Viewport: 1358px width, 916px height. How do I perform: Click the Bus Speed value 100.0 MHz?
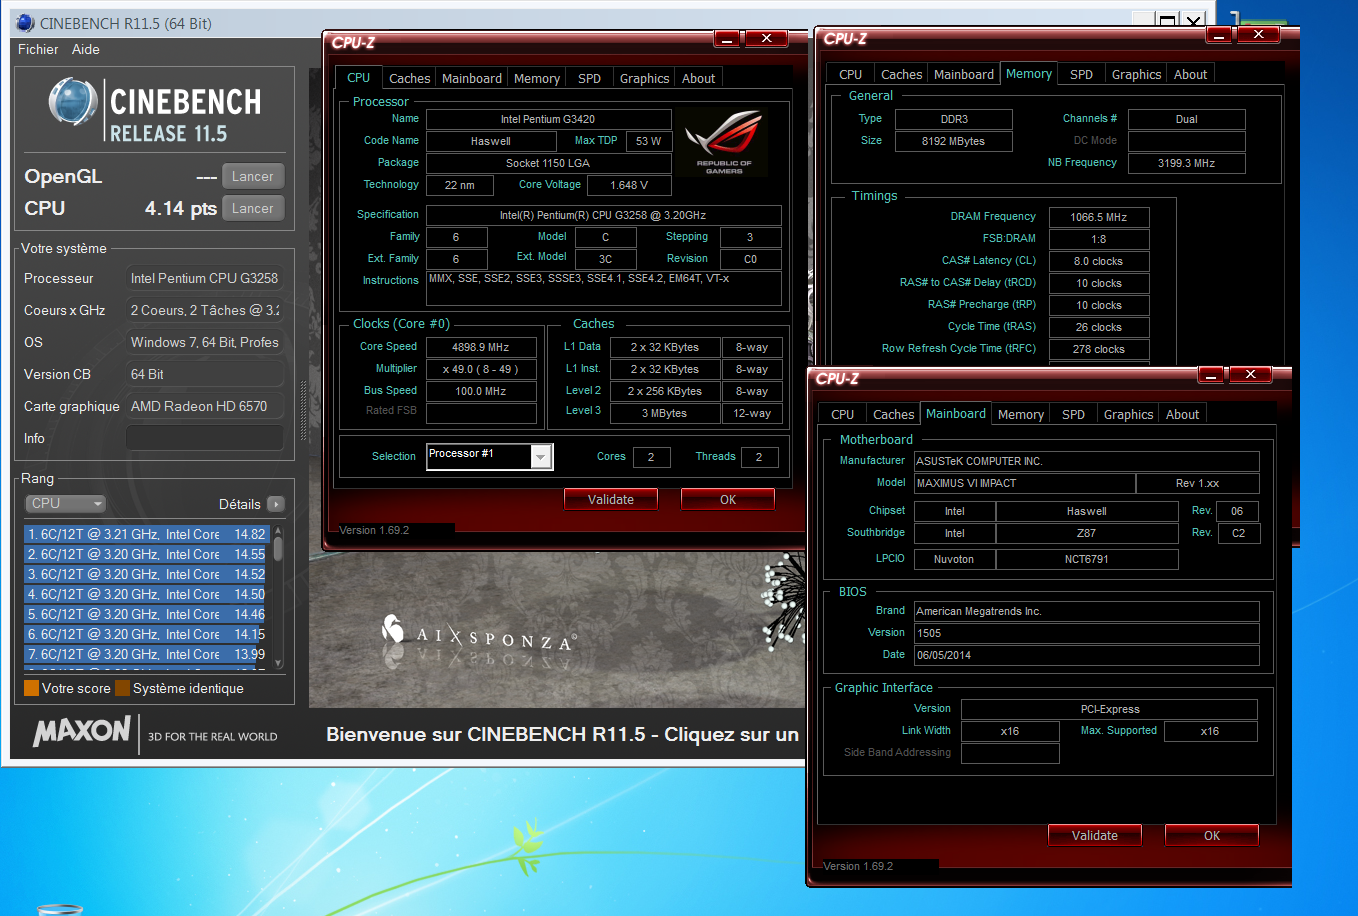[481, 391]
